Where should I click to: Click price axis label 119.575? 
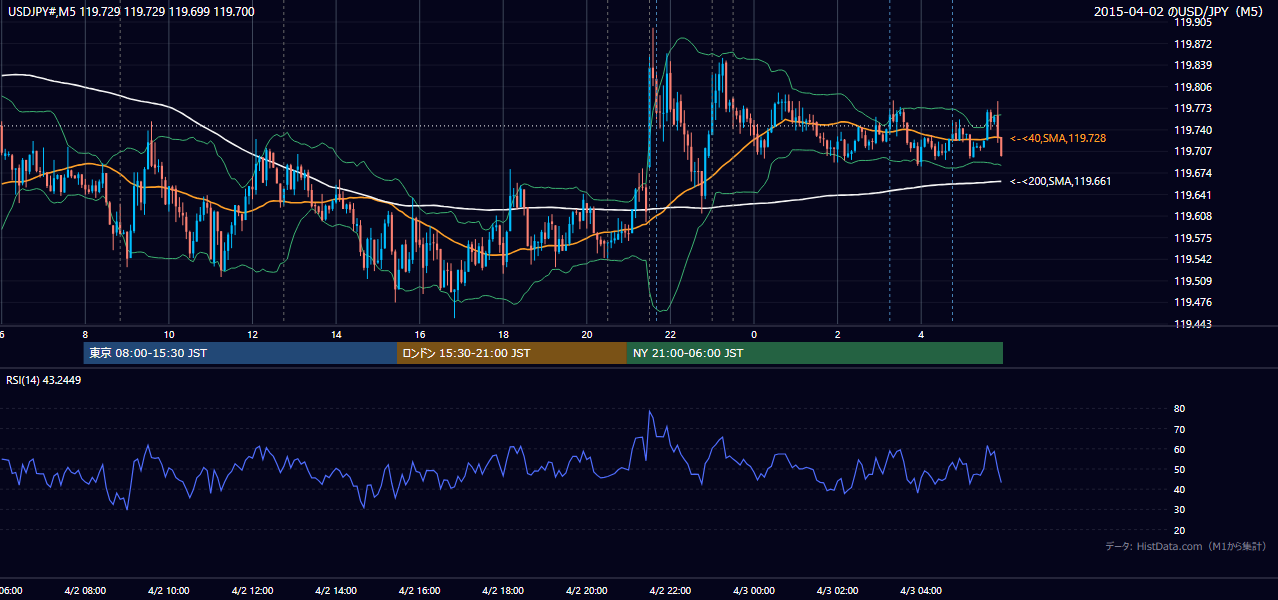pyautogui.click(x=1193, y=238)
